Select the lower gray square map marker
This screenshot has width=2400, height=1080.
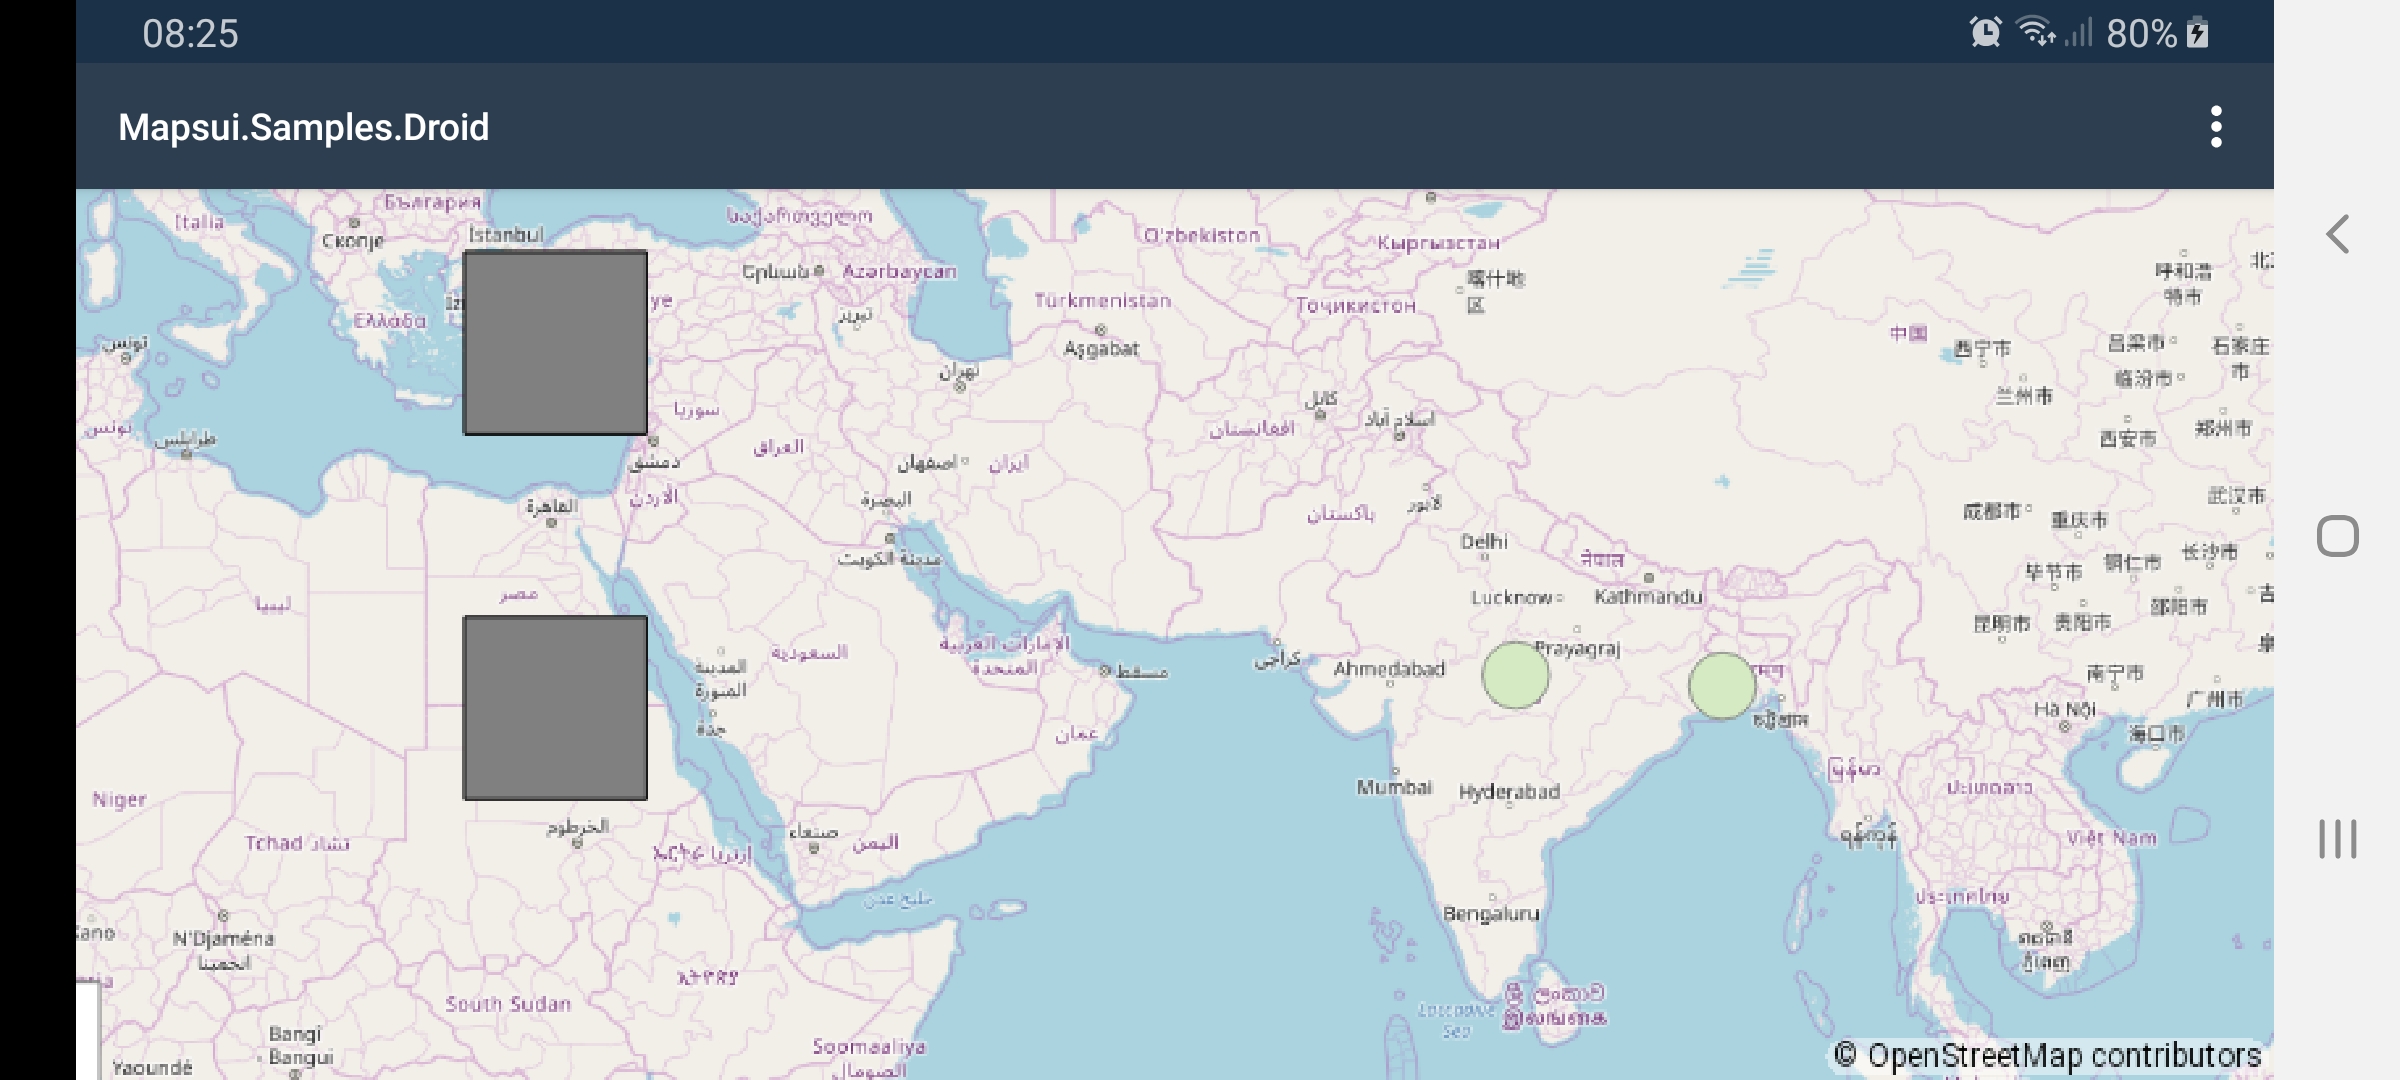tap(555, 708)
